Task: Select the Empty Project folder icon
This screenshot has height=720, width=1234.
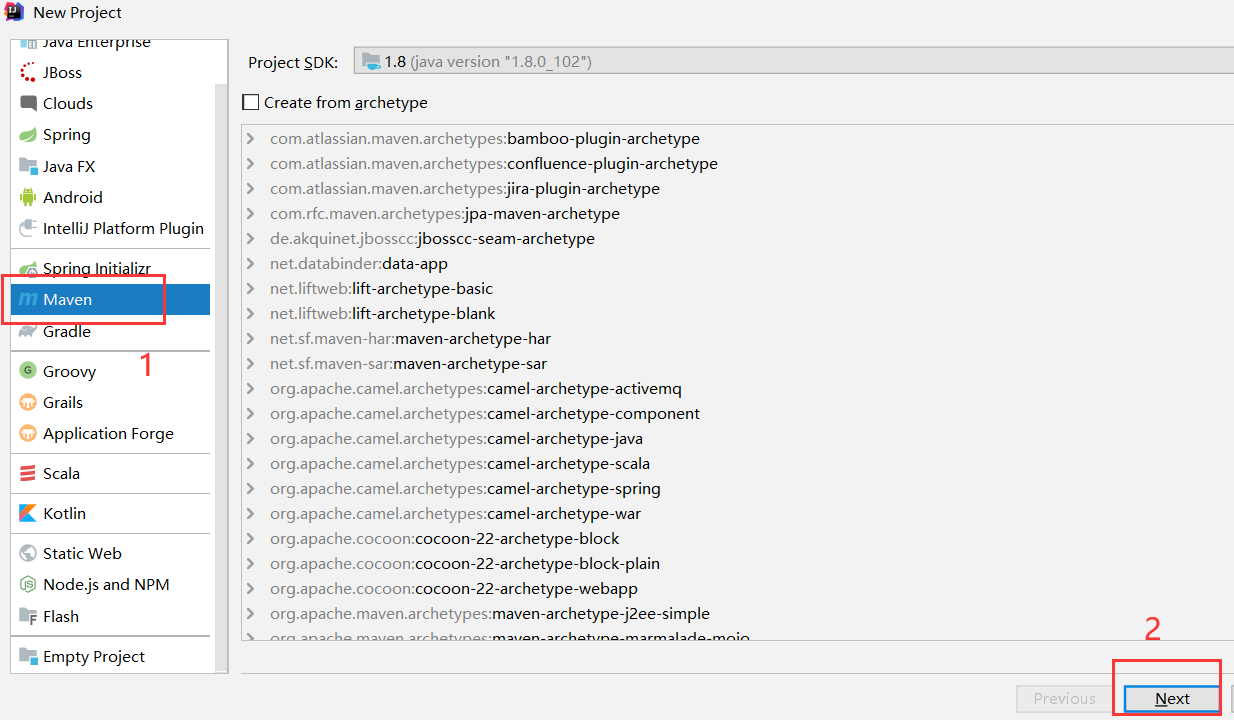Action: 28,656
